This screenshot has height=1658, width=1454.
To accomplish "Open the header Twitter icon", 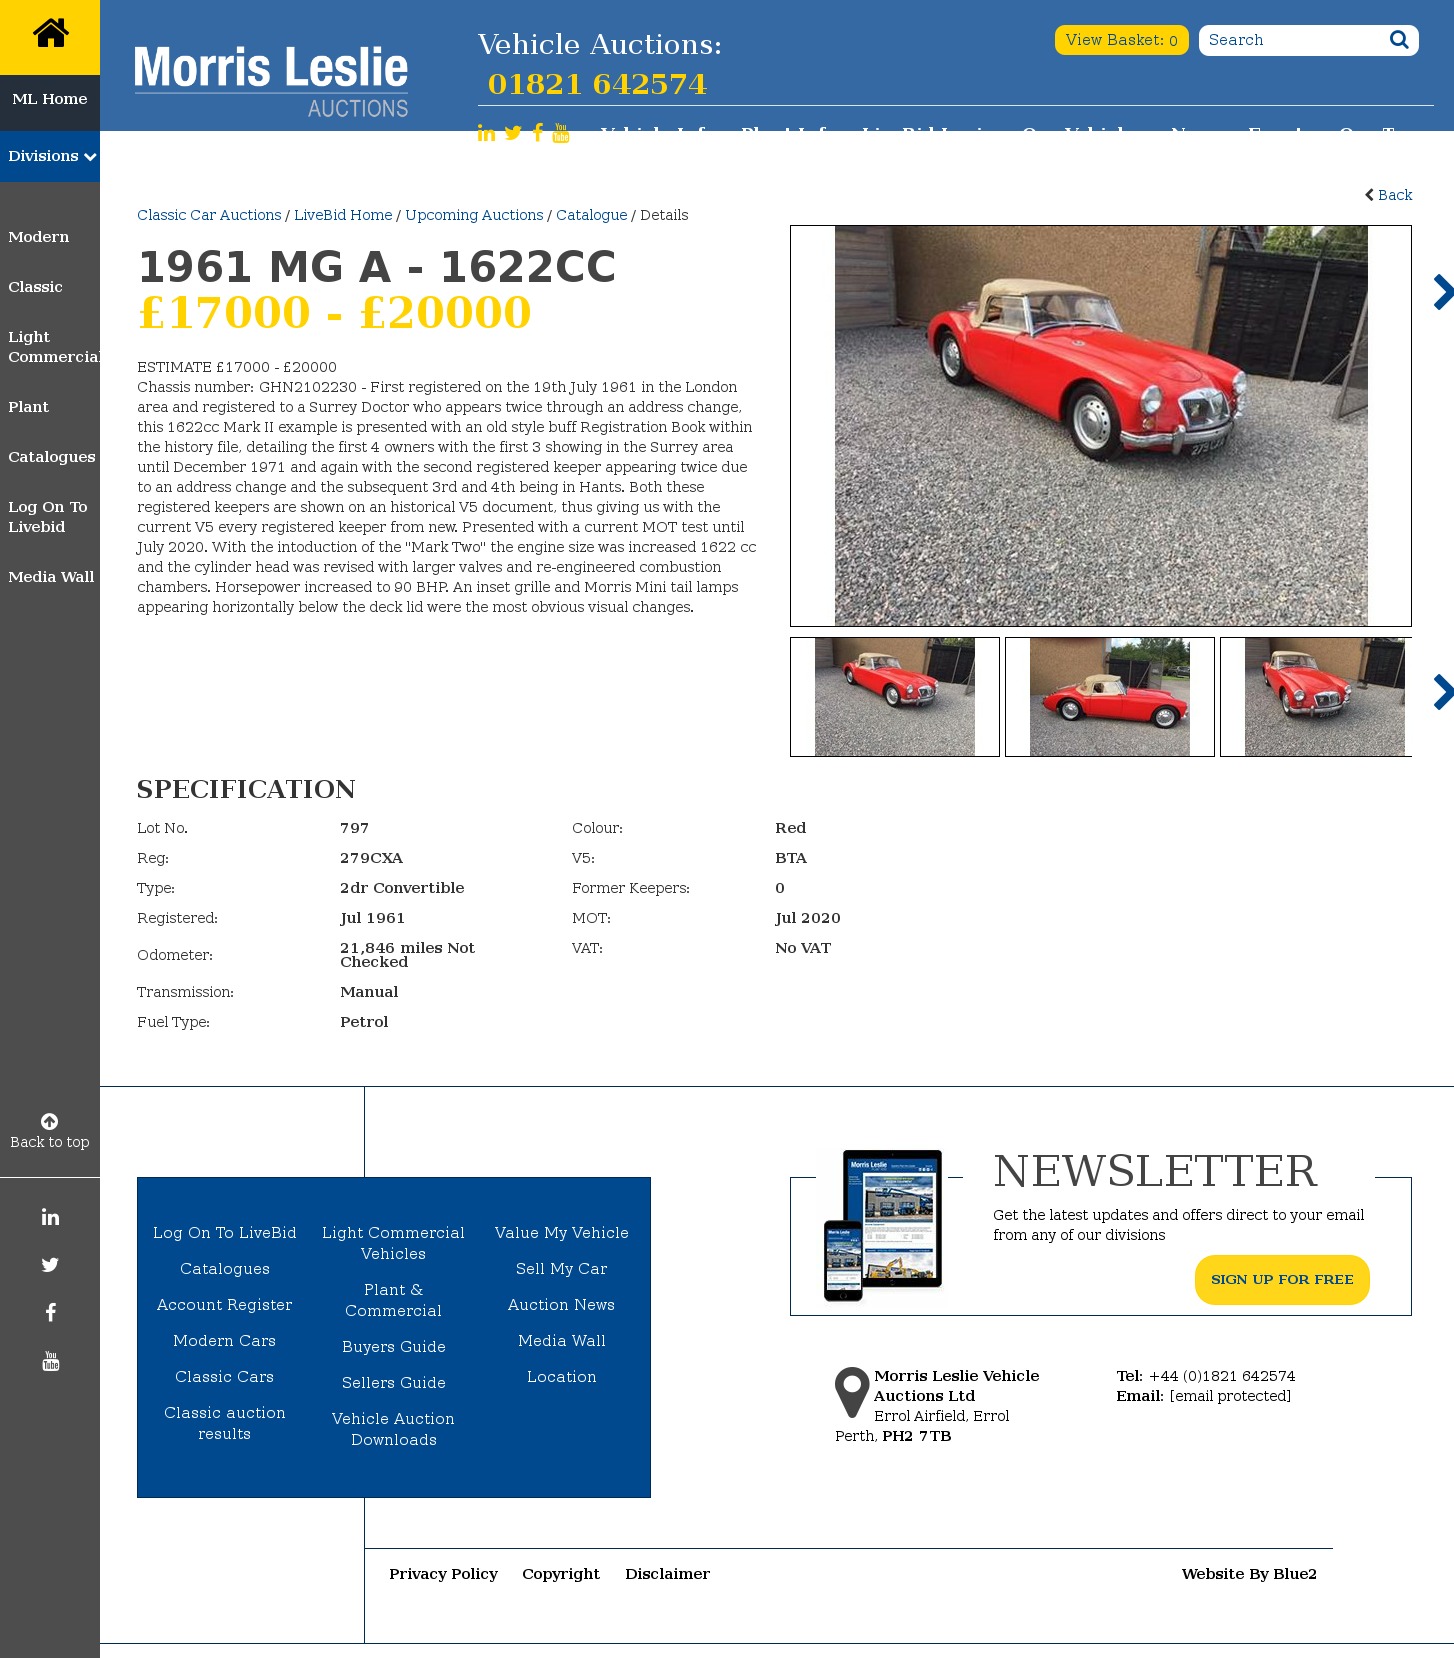I will 513,133.
